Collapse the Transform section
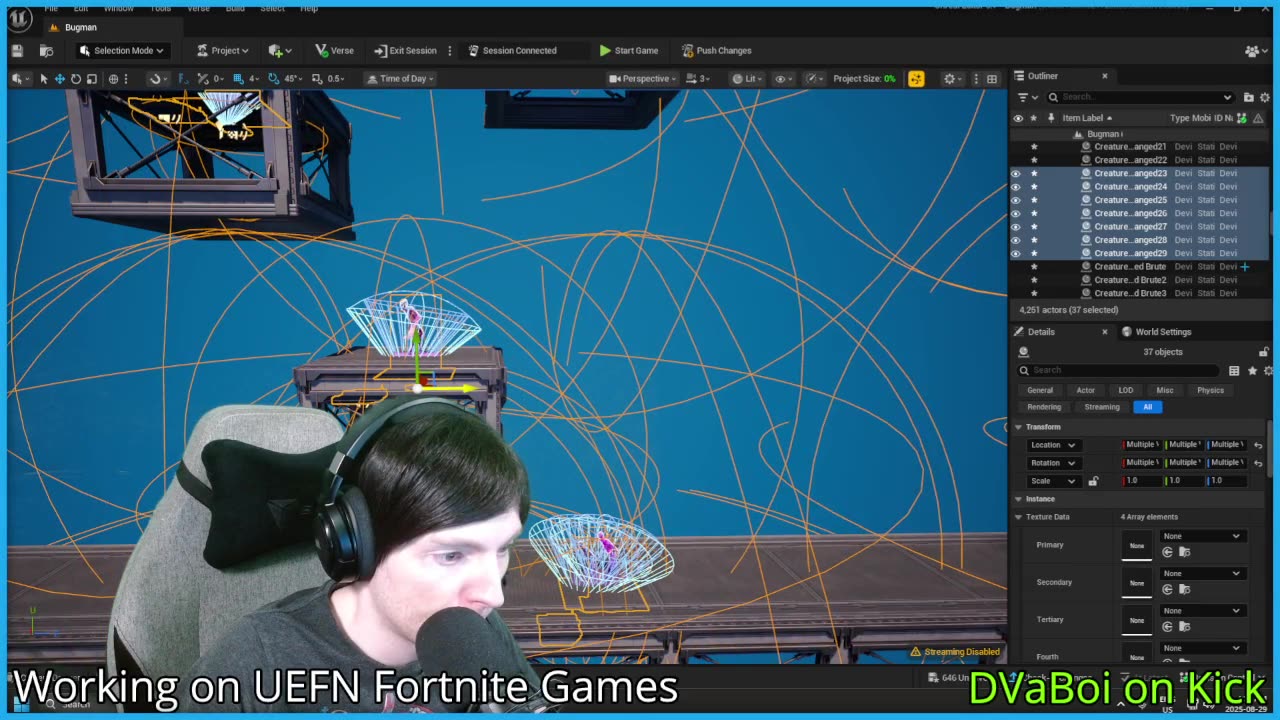Image resolution: width=1280 pixels, height=720 pixels. [x=1019, y=427]
